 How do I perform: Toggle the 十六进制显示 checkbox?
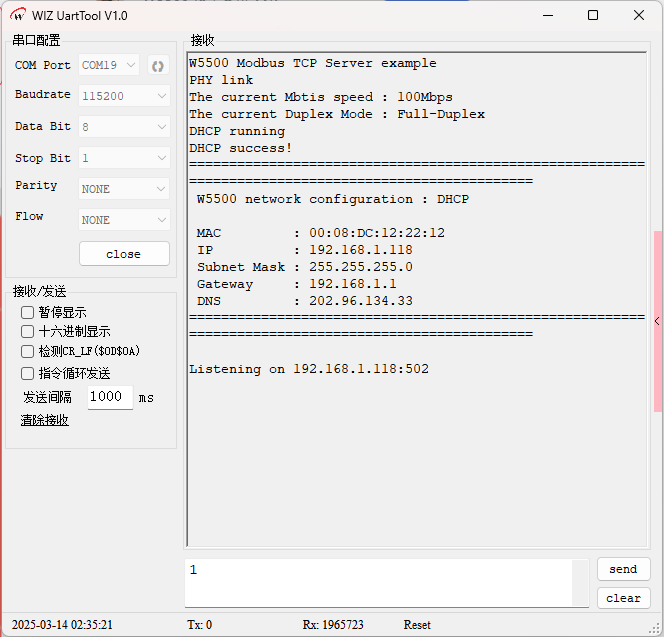pos(28,331)
